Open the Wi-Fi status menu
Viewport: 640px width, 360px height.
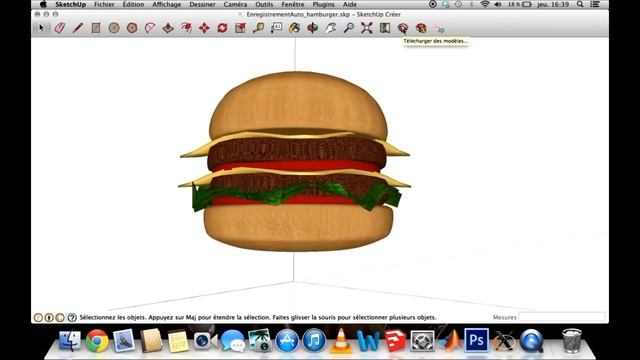click(485, 4)
